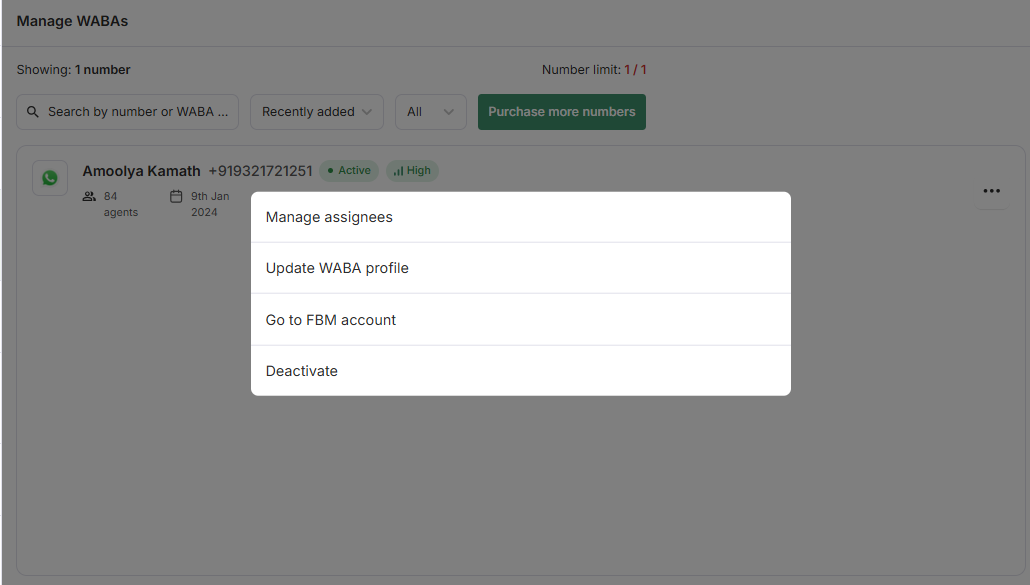The width and height of the screenshot is (1030, 585).
Task: Click the green dot in Active badge
Action: point(331,171)
